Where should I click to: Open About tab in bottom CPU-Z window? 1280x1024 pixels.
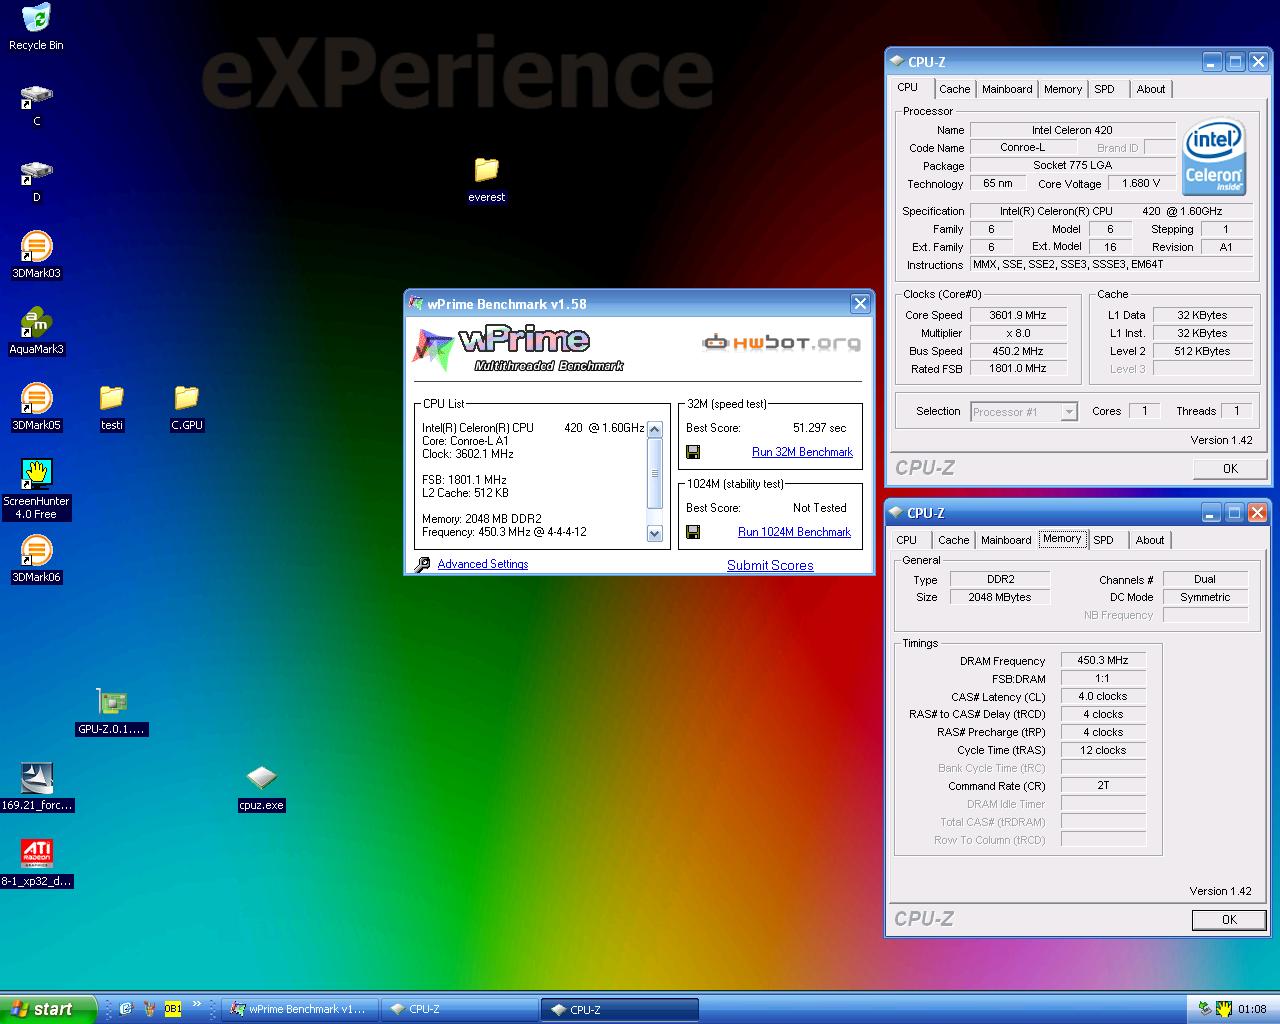[x=1150, y=540]
